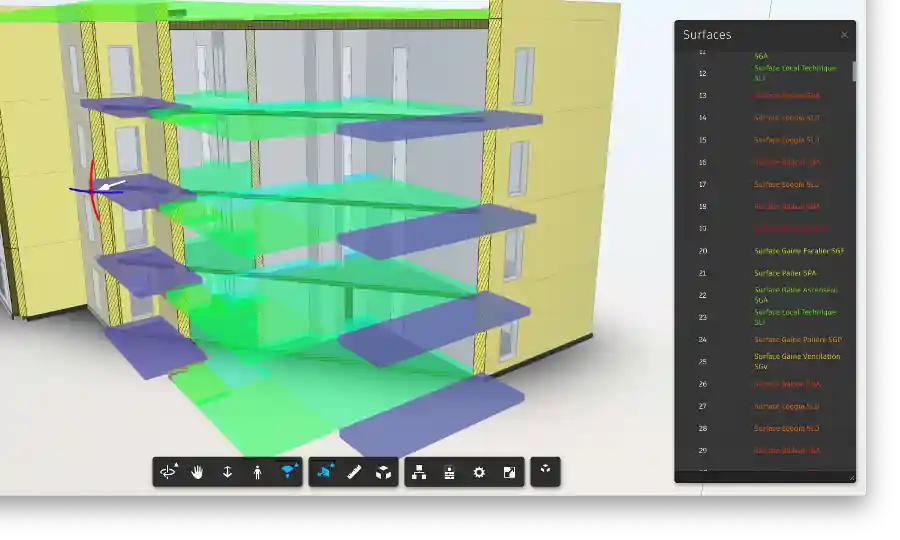Enable First Person walk tool
This screenshot has width=900, height=540.
pos(258,472)
